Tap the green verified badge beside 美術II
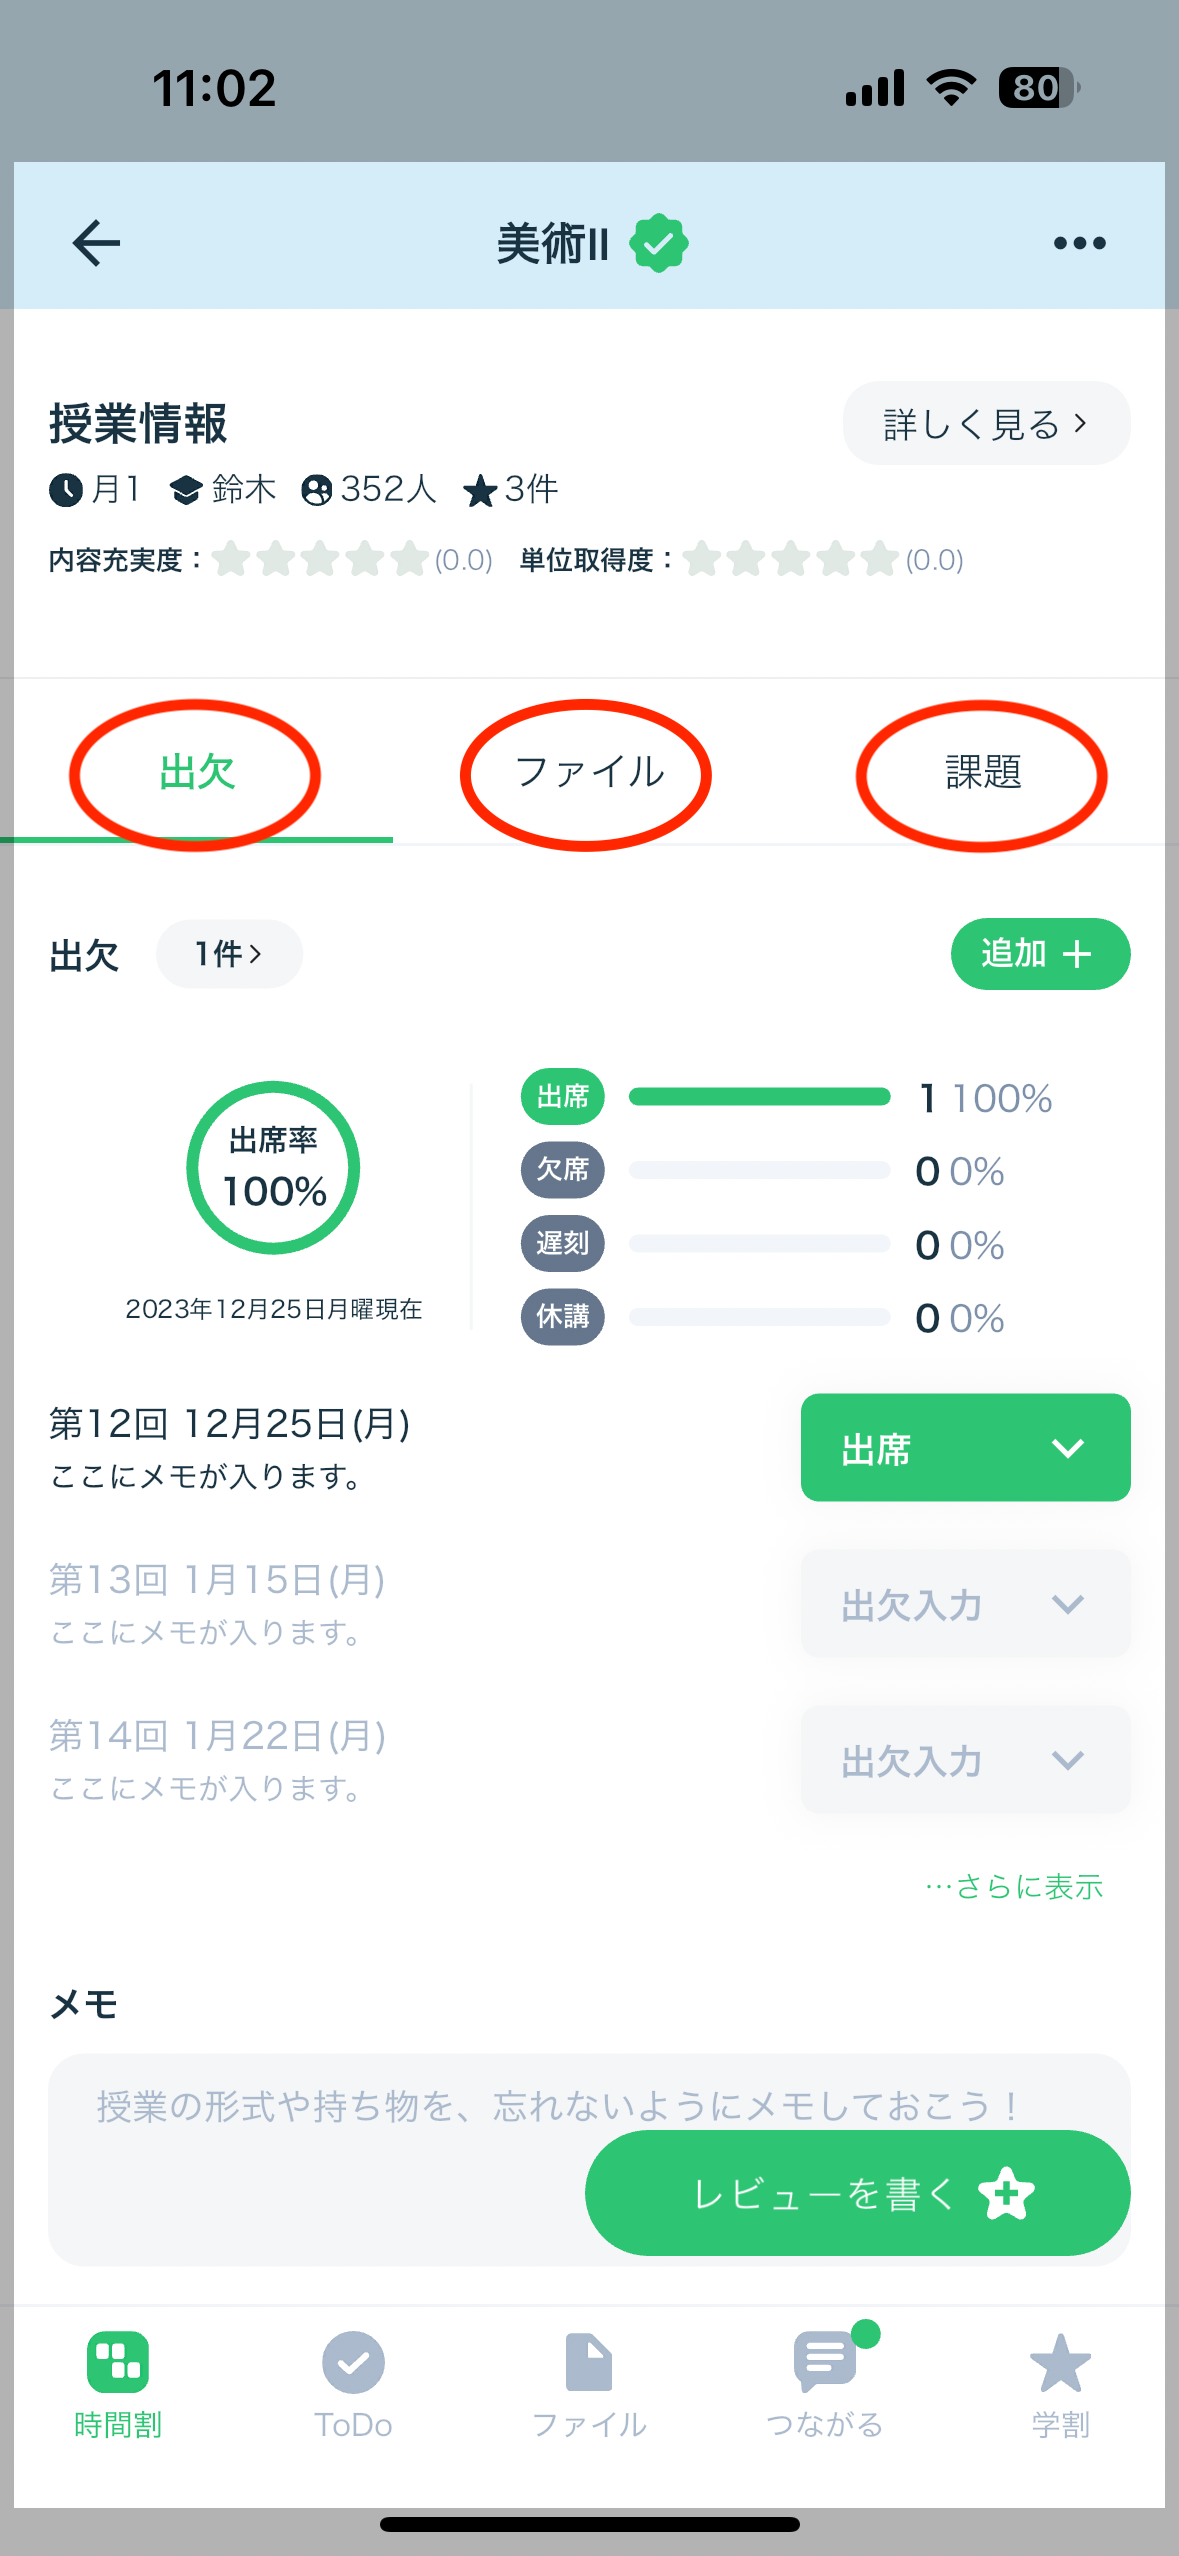Viewport: 1179px width, 2556px height. pyautogui.click(x=658, y=243)
